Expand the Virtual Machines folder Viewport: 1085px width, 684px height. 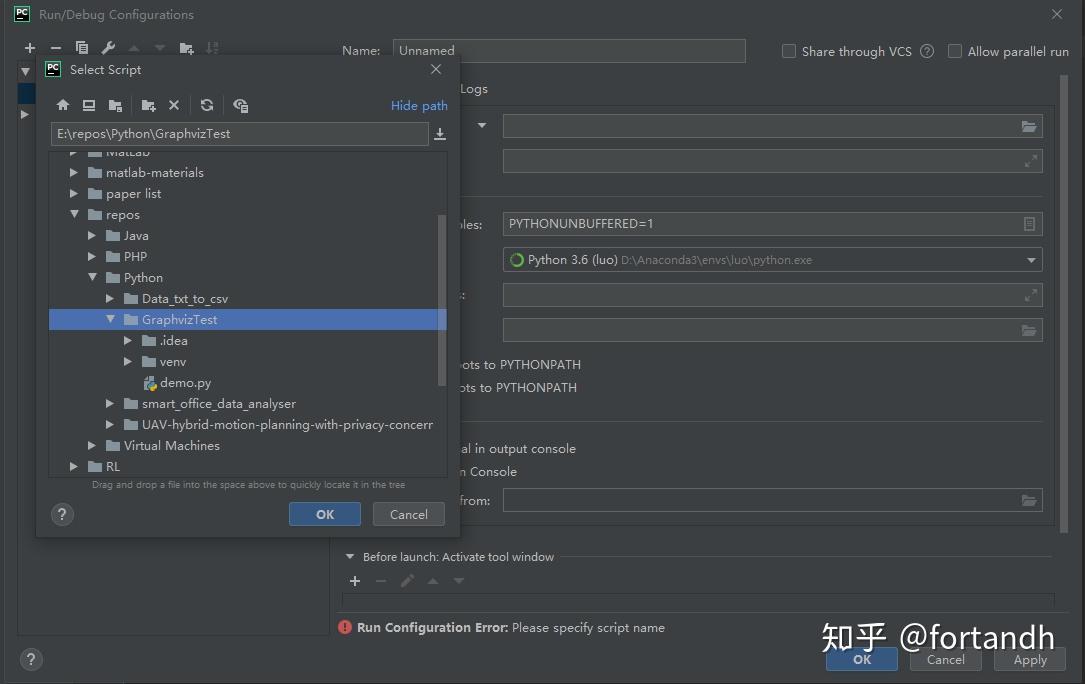click(x=91, y=445)
